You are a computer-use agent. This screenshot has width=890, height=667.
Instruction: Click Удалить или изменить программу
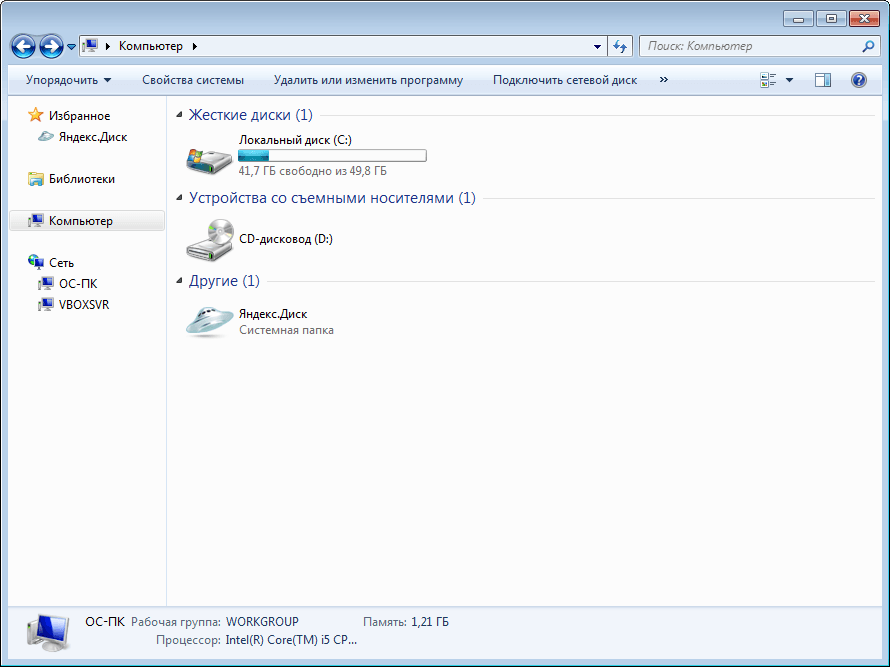tap(368, 80)
